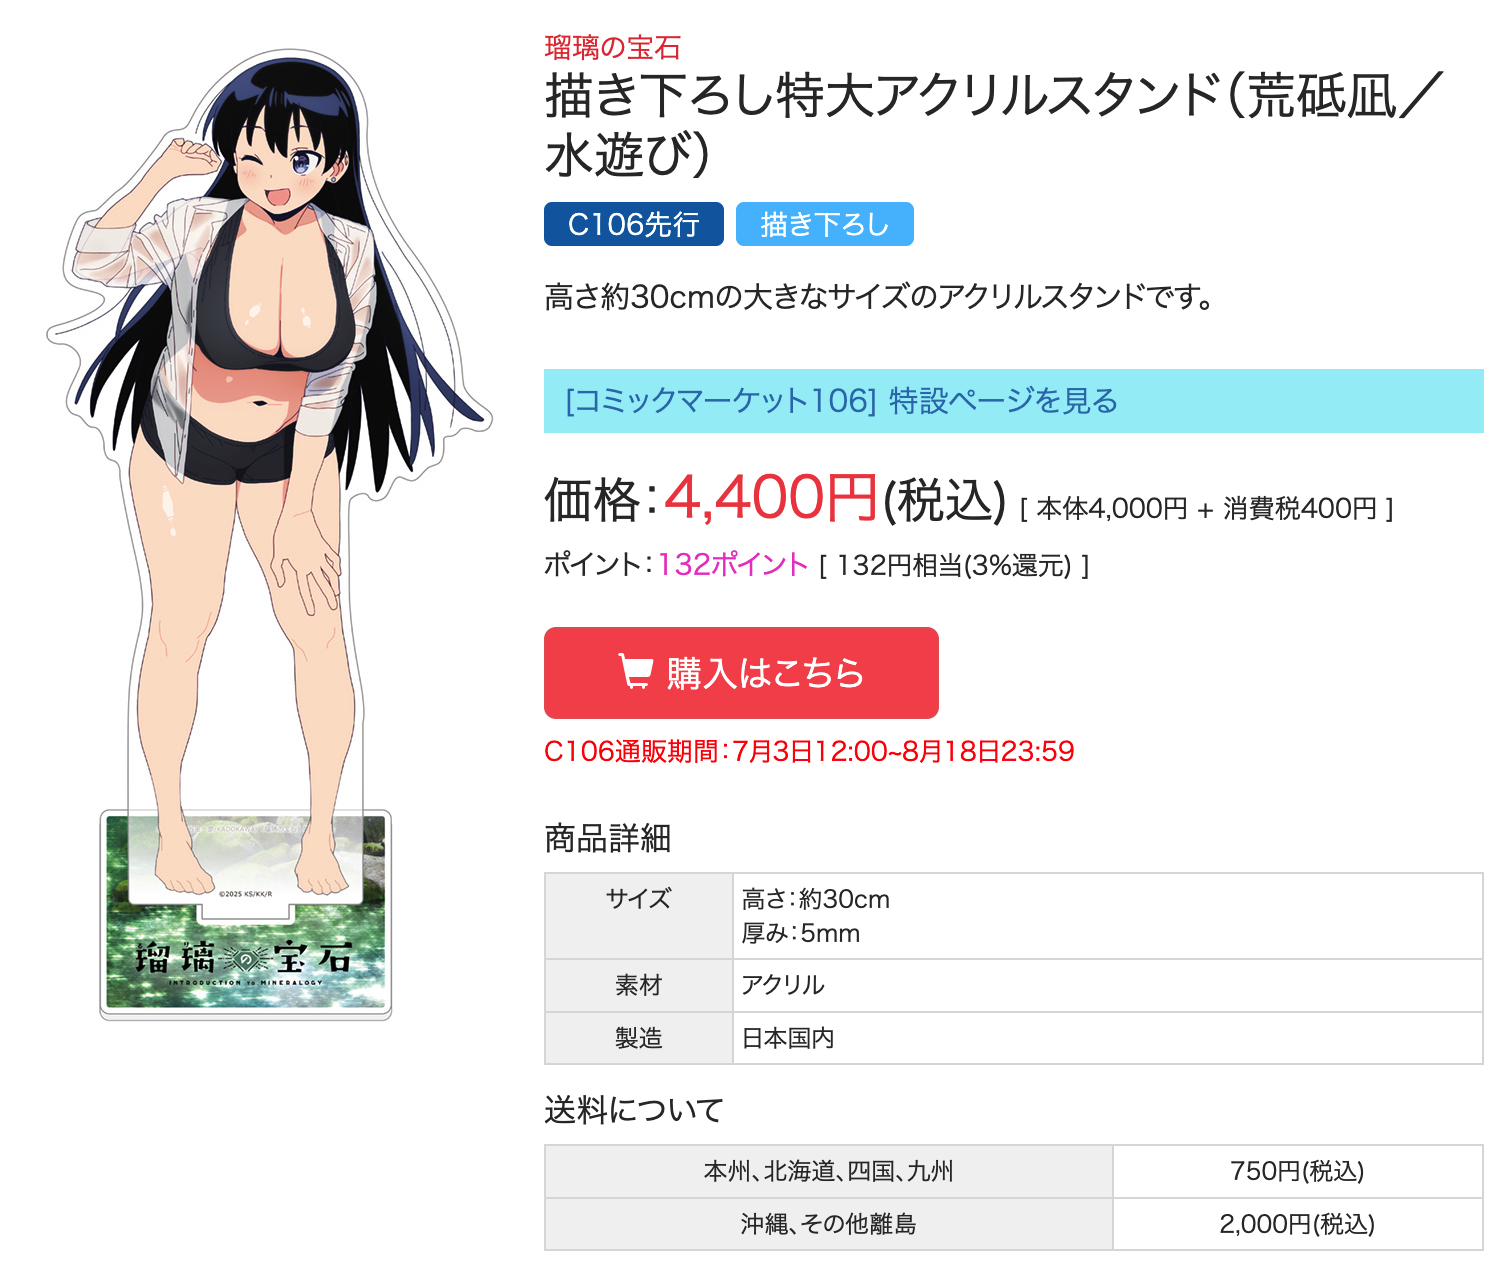This screenshot has width=1498, height=1268.
Task: Click the 送料について section heading
Action: [634, 1109]
